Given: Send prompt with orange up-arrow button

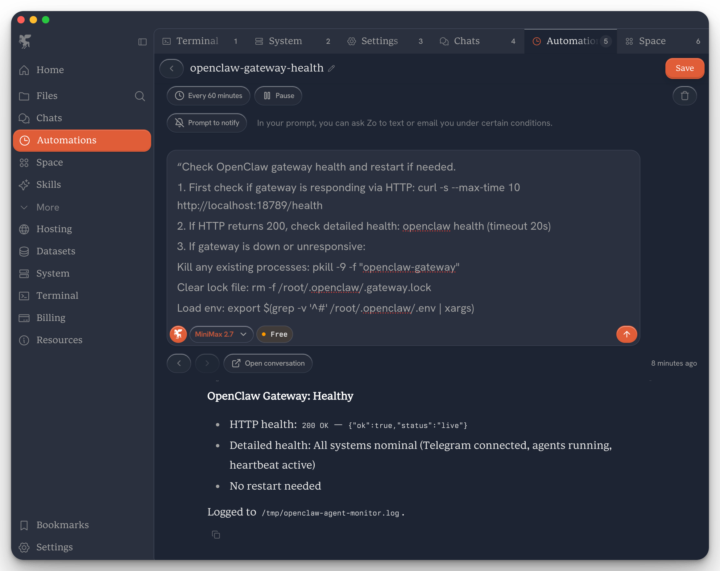Looking at the screenshot, I should click(x=626, y=334).
